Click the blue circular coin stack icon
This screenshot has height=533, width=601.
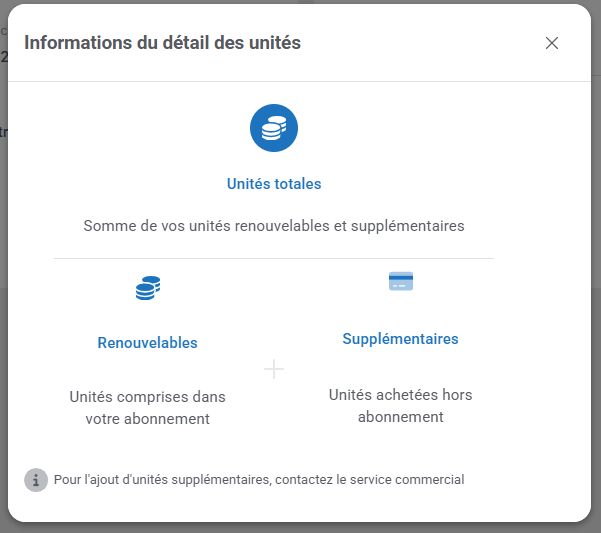pos(274,128)
